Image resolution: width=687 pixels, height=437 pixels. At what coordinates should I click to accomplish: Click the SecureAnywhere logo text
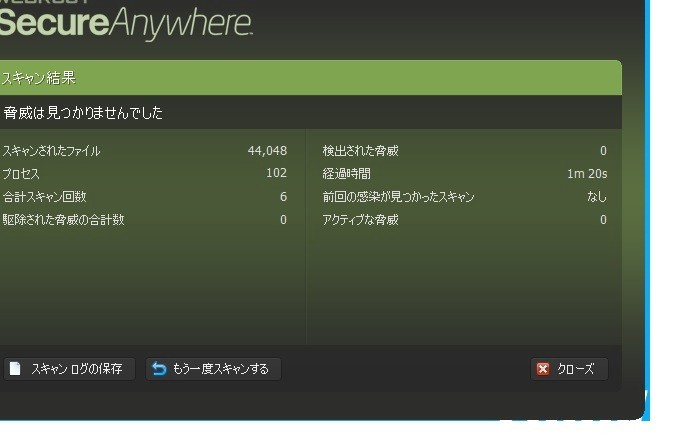[126, 23]
